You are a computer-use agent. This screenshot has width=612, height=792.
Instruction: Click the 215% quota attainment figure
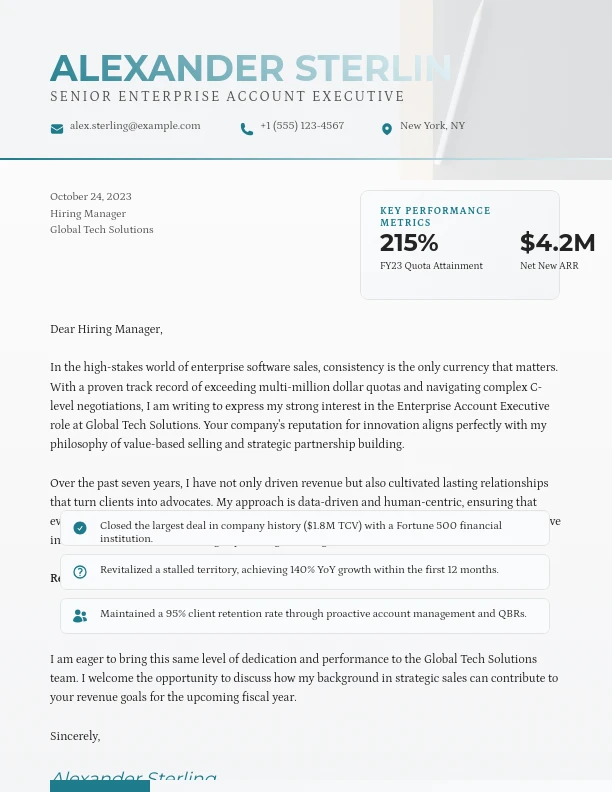[x=409, y=243]
